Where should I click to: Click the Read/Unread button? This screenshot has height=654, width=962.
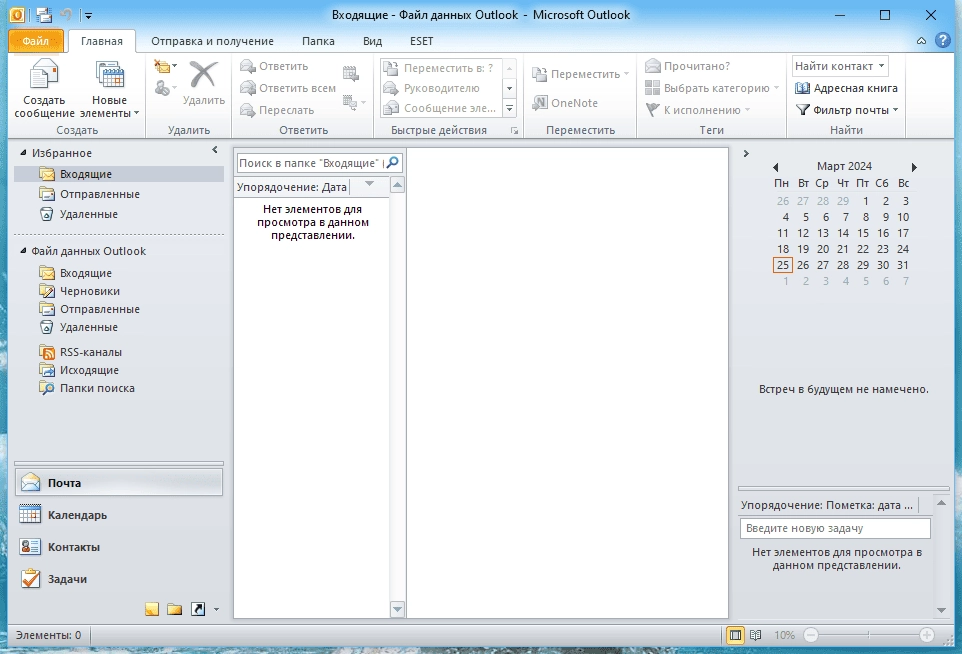tap(688, 66)
